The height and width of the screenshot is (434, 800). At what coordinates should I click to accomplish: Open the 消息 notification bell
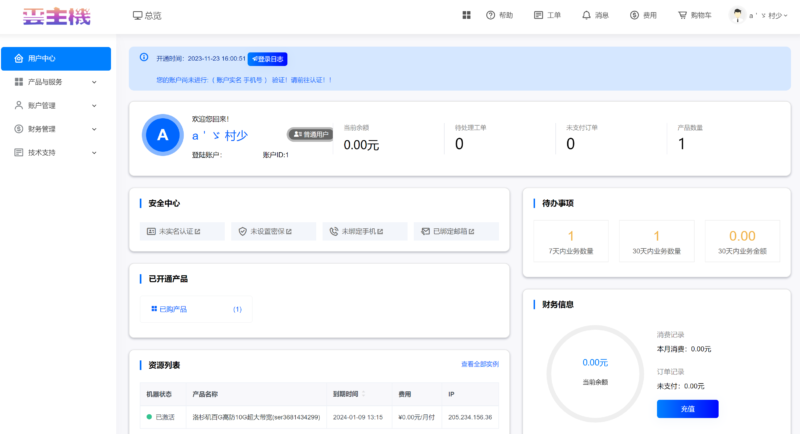tap(594, 16)
